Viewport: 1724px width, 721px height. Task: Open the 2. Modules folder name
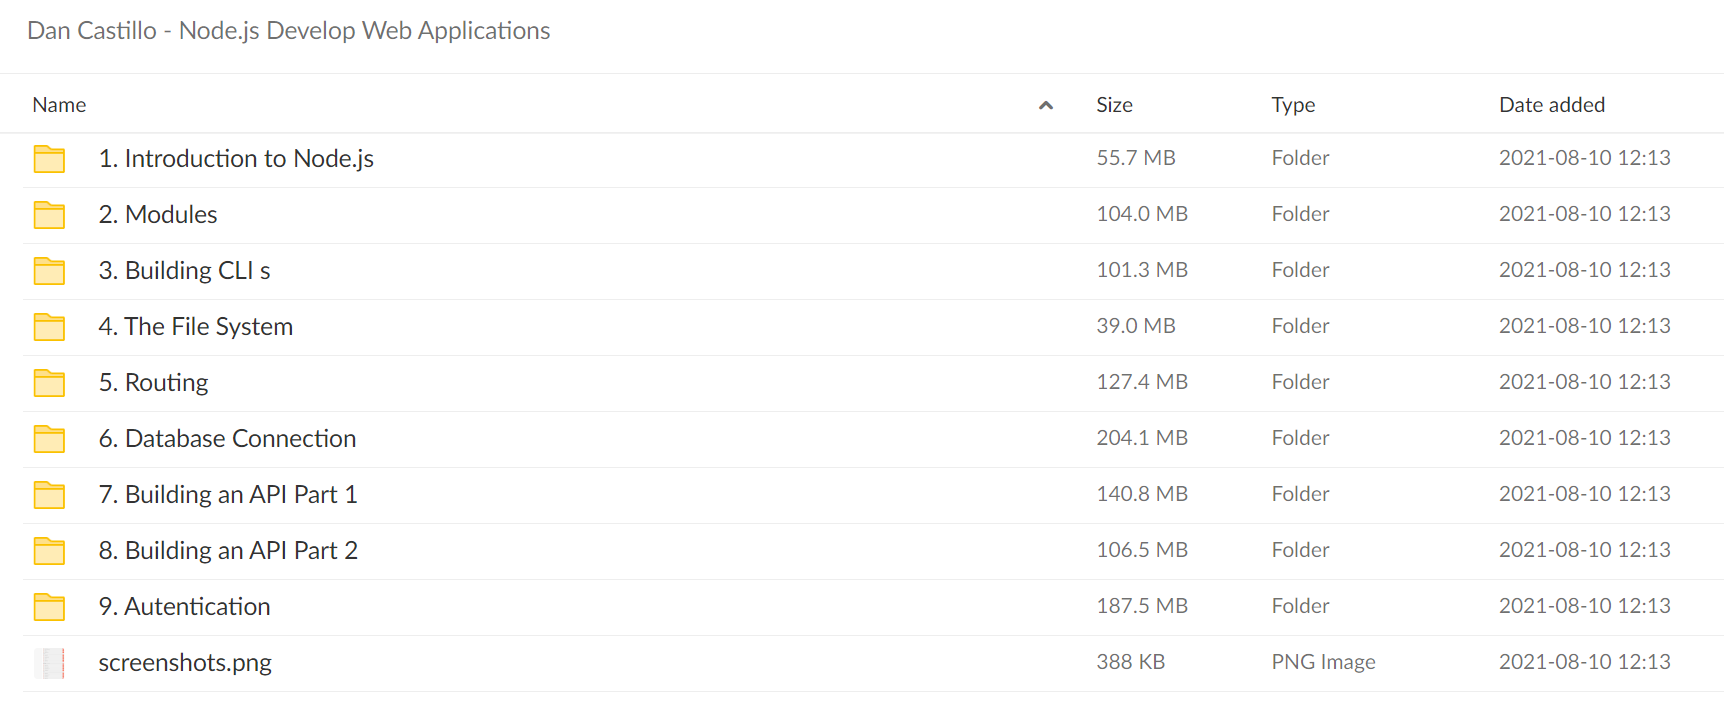158,215
